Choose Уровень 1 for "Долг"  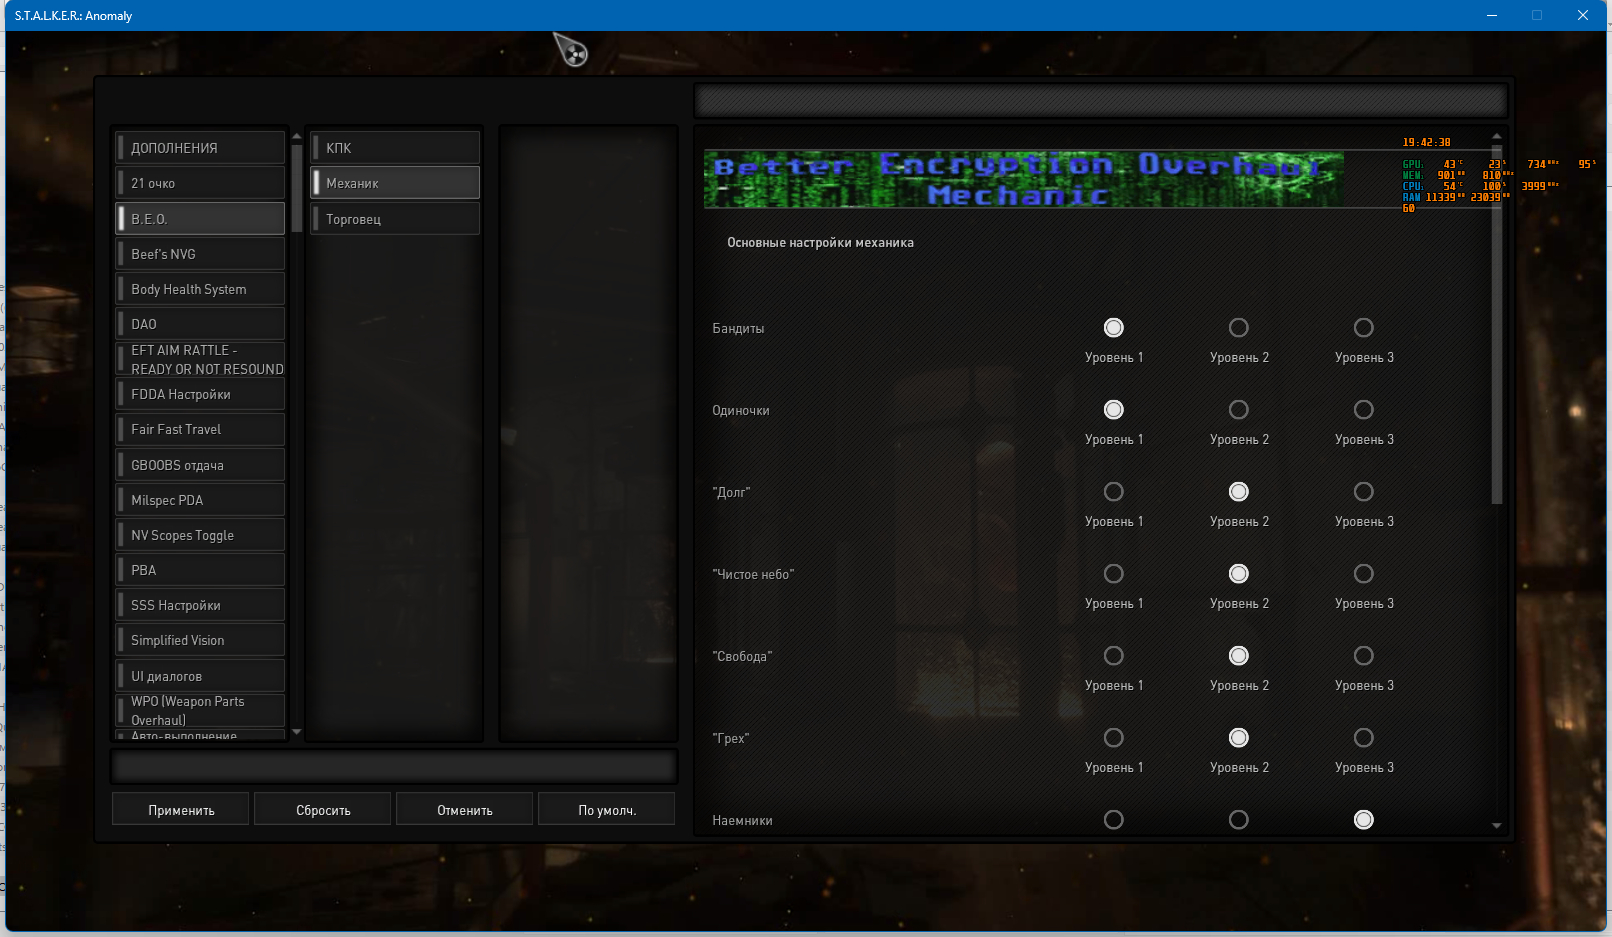(1113, 492)
